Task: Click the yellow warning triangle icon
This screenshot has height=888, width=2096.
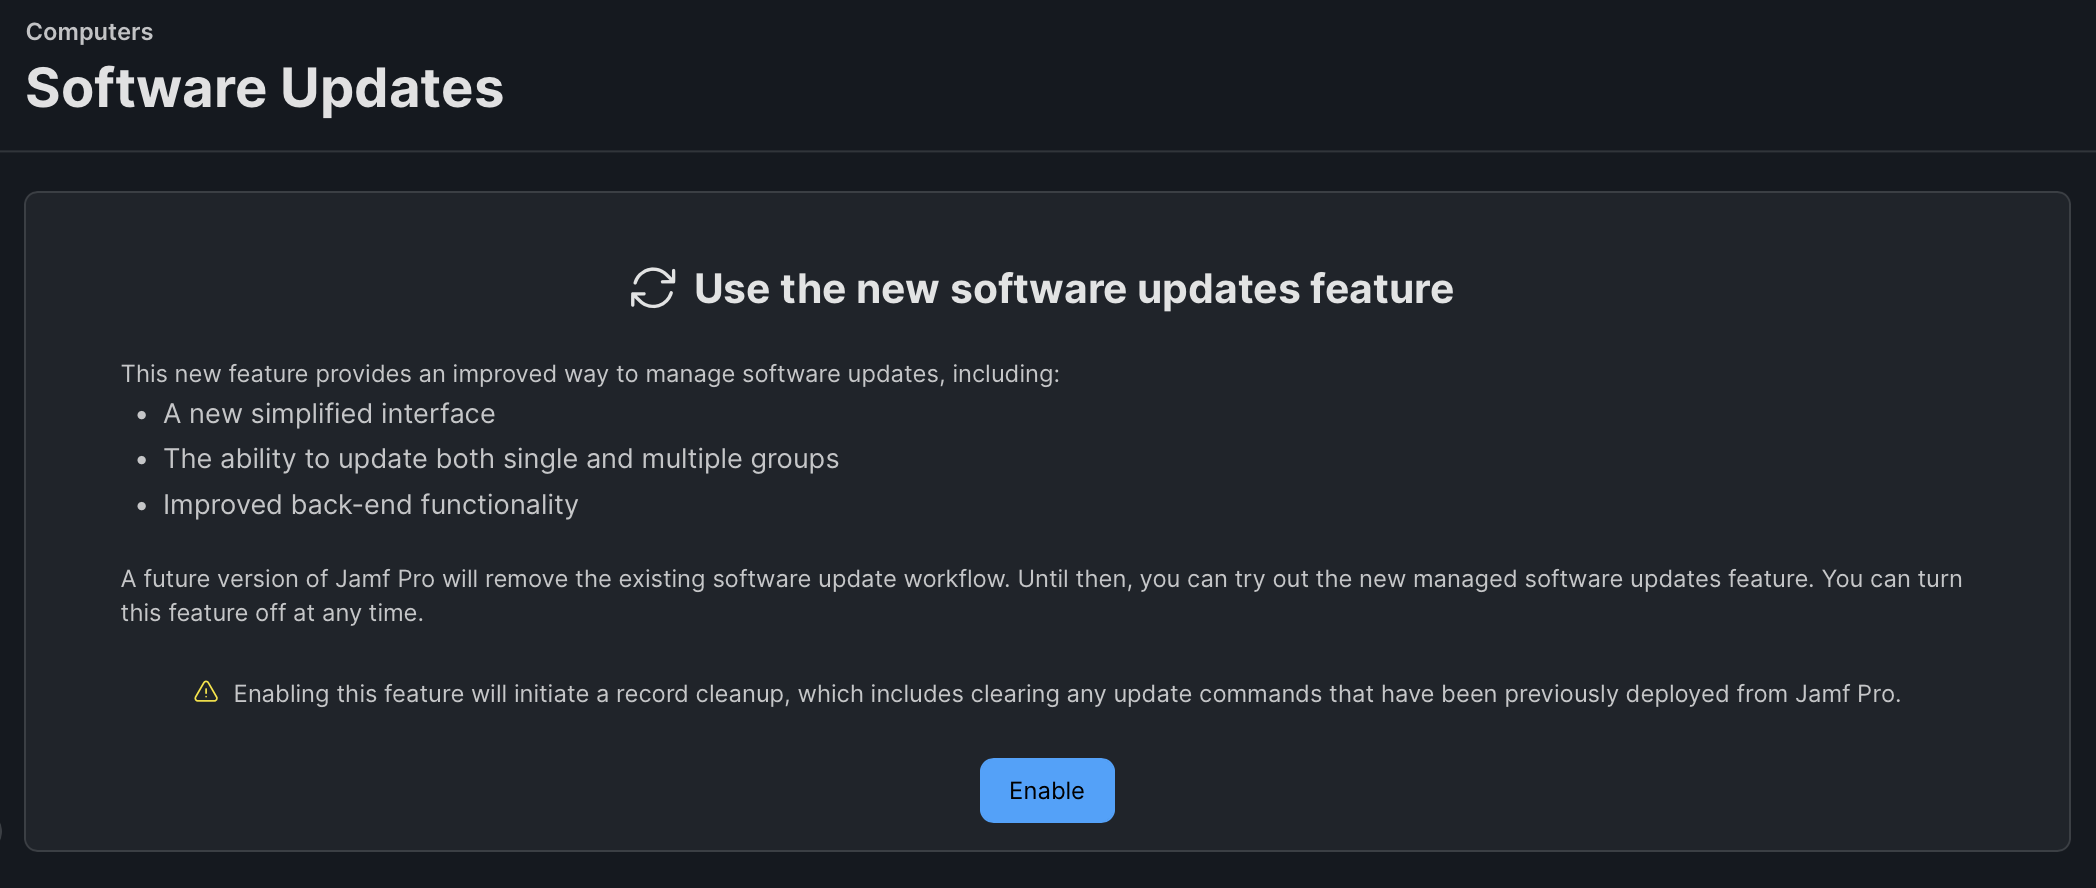Action: click(206, 692)
